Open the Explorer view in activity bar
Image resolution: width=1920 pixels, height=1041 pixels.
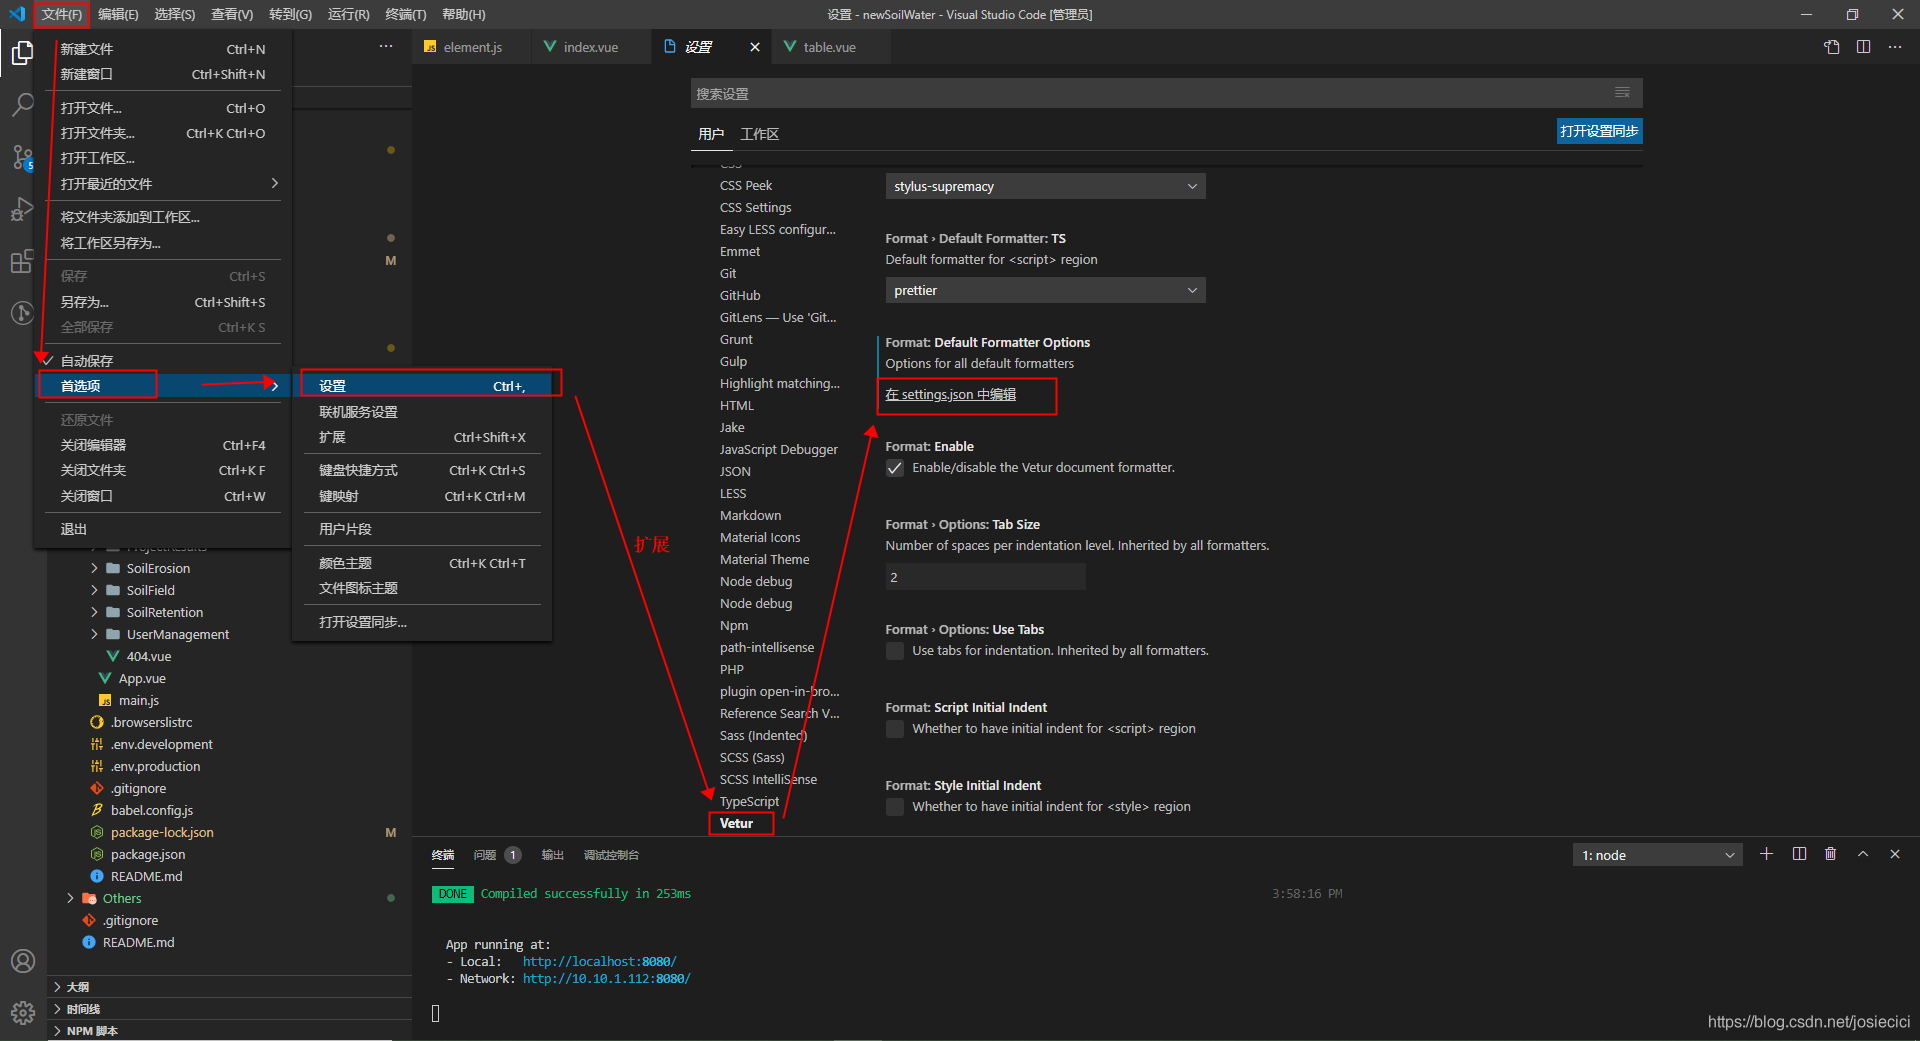tap(22, 53)
